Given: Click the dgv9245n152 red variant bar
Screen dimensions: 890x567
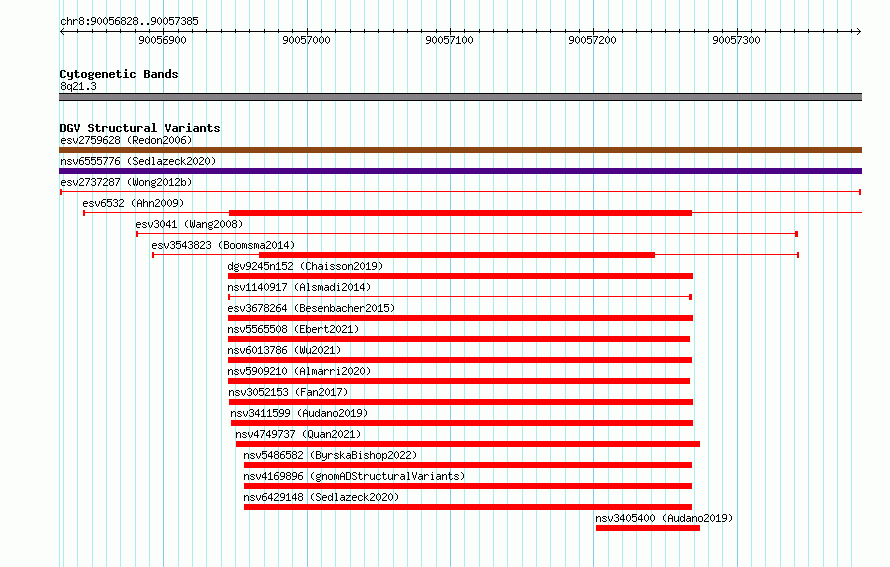Looking at the screenshot, I should (x=460, y=276).
